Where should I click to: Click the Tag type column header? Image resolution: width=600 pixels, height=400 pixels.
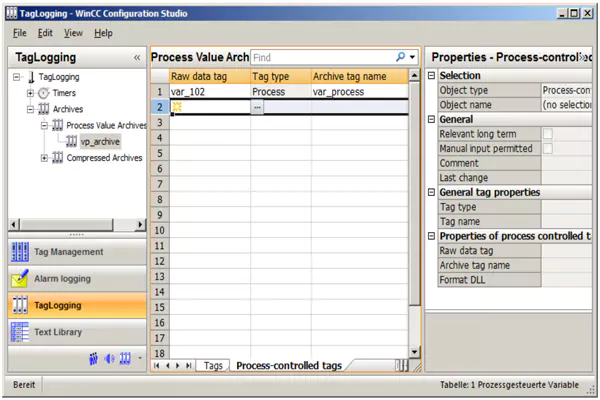[x=281, y=76]
